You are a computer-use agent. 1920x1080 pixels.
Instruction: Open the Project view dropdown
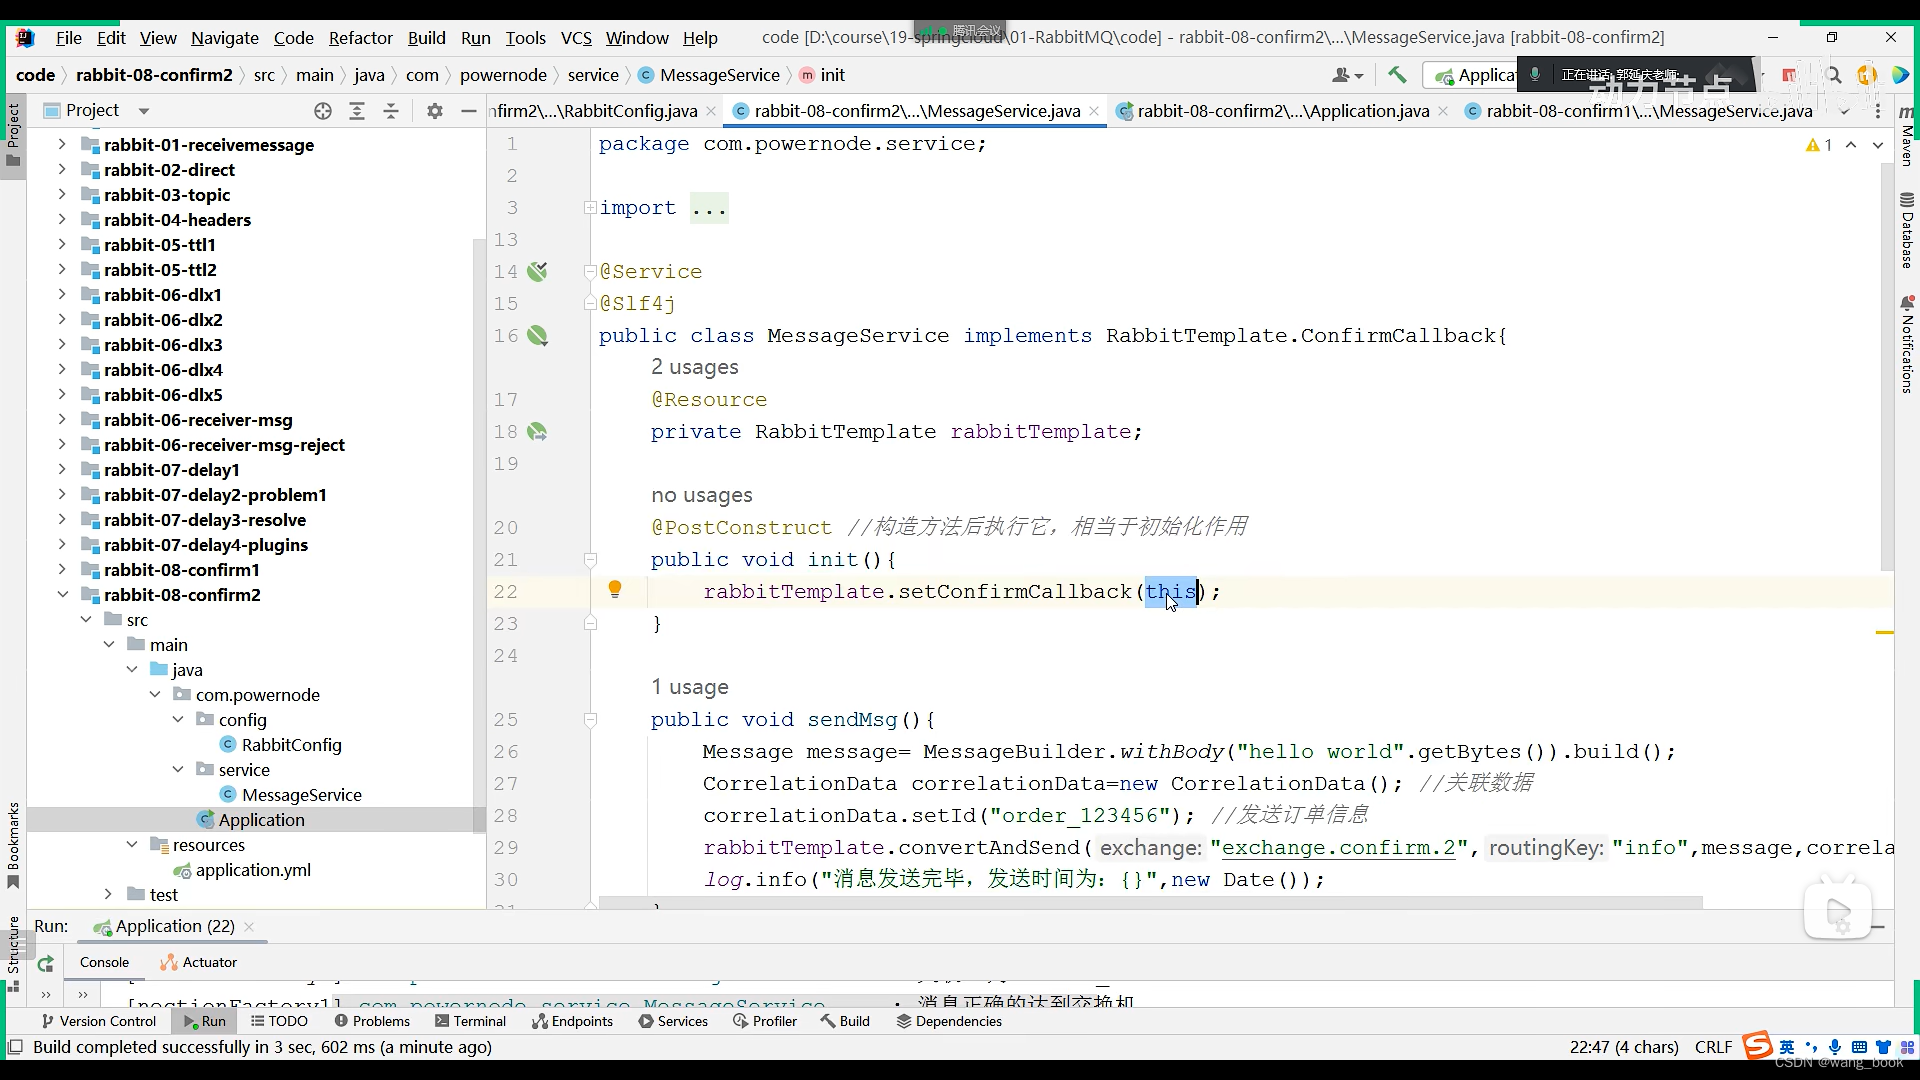tap(143, 111)
